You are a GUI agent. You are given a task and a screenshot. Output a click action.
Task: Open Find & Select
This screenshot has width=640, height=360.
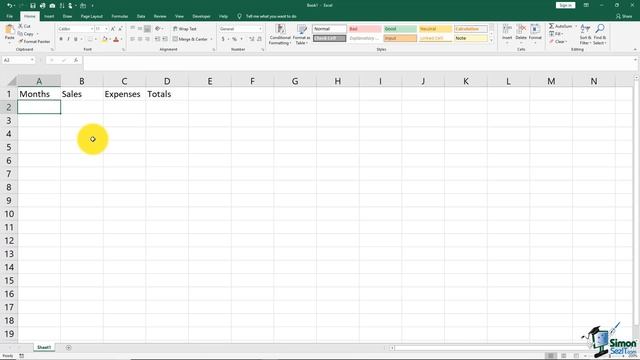600,34
